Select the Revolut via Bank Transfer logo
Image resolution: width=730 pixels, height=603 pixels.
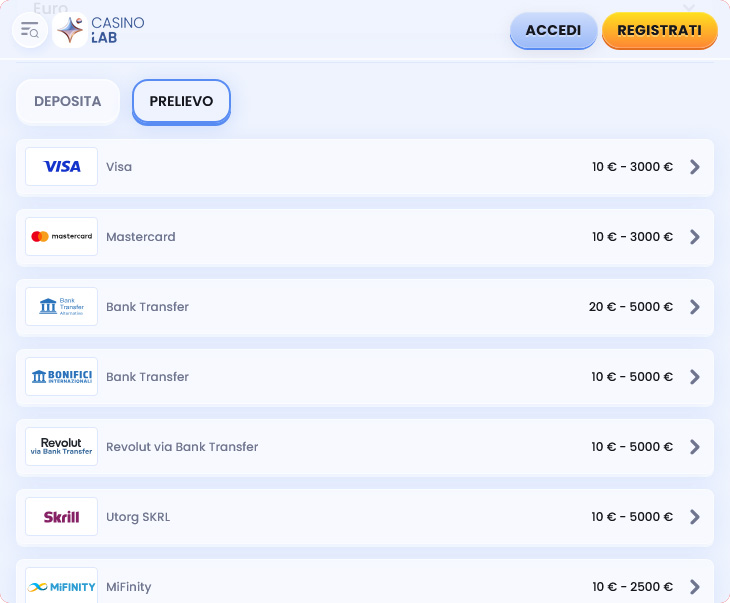click(x=61, y=447)
